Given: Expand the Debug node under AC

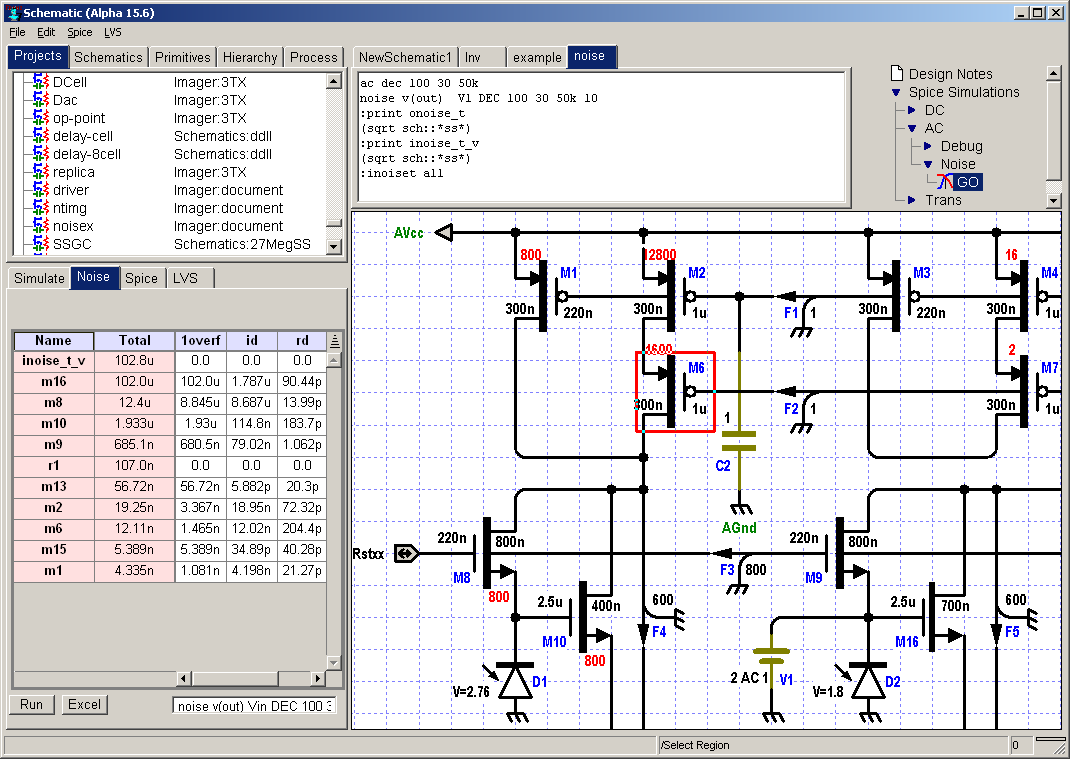Looking at the screenshot, I should 928,146.
